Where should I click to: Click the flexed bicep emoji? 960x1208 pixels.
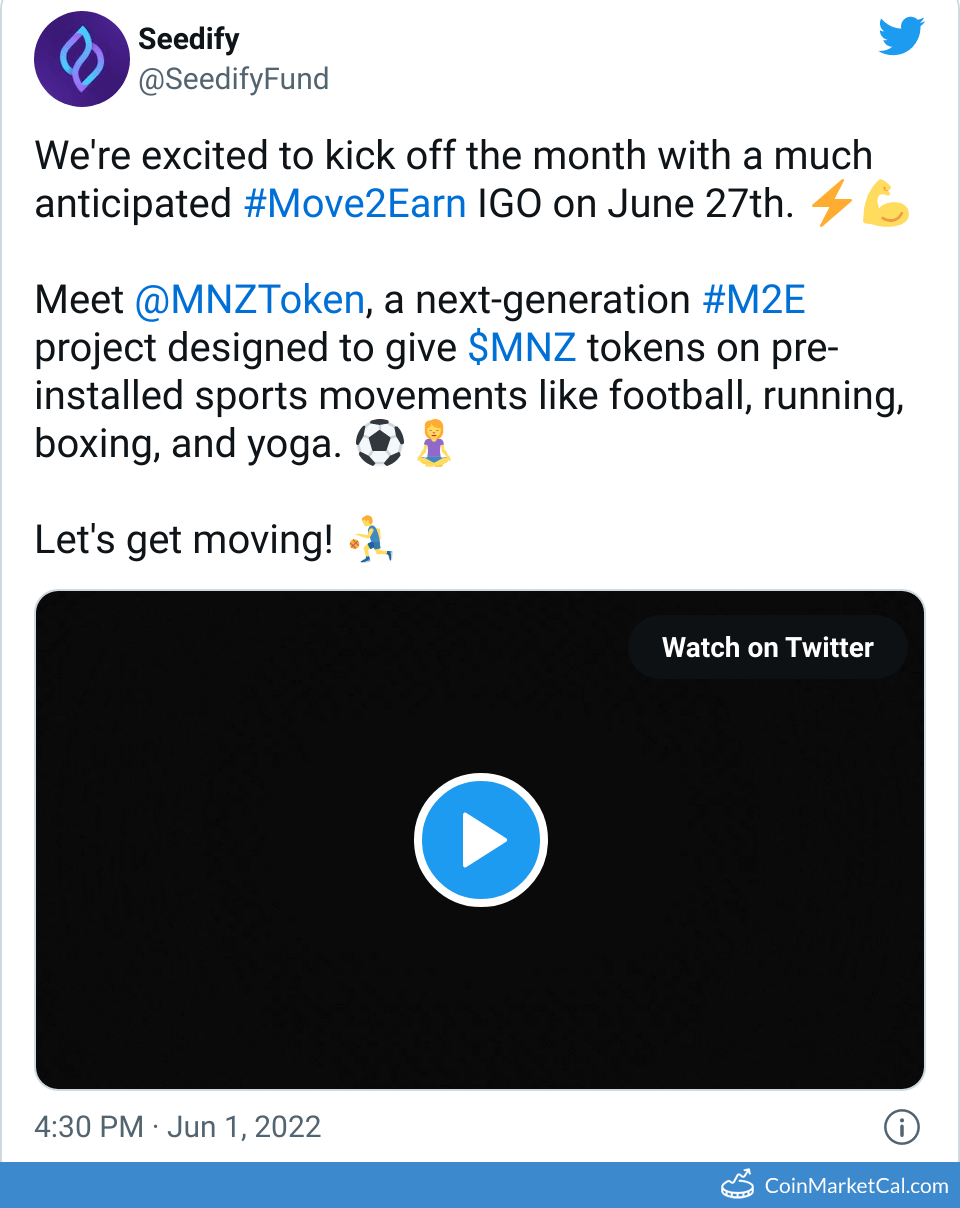click(x=886, y=204)
